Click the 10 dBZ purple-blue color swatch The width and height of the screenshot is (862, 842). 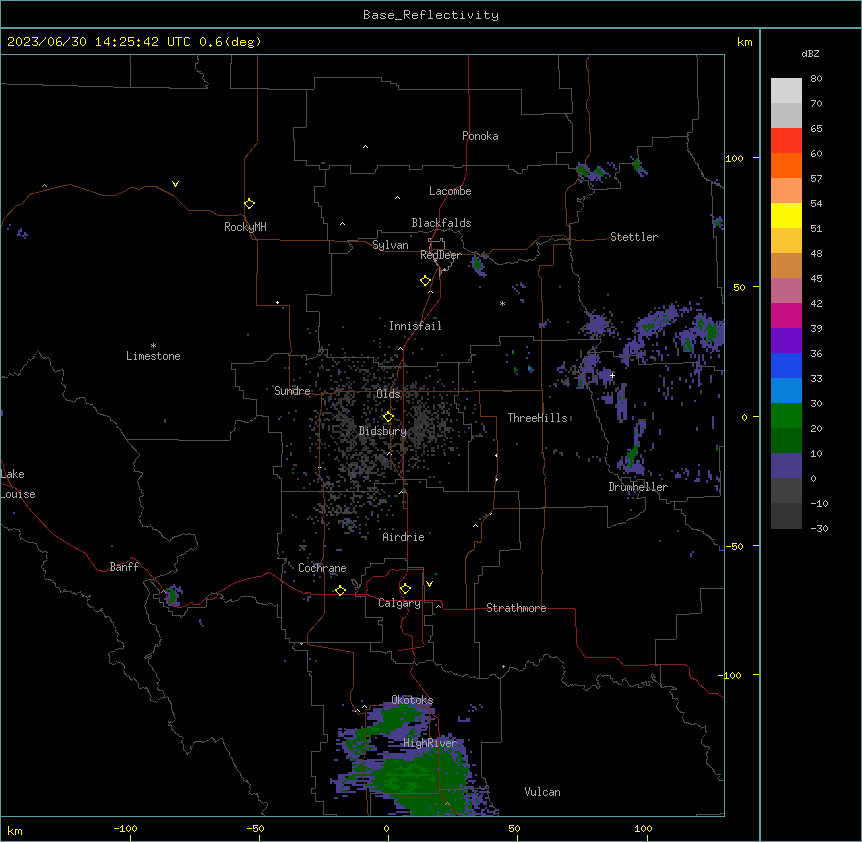[786, 466]
